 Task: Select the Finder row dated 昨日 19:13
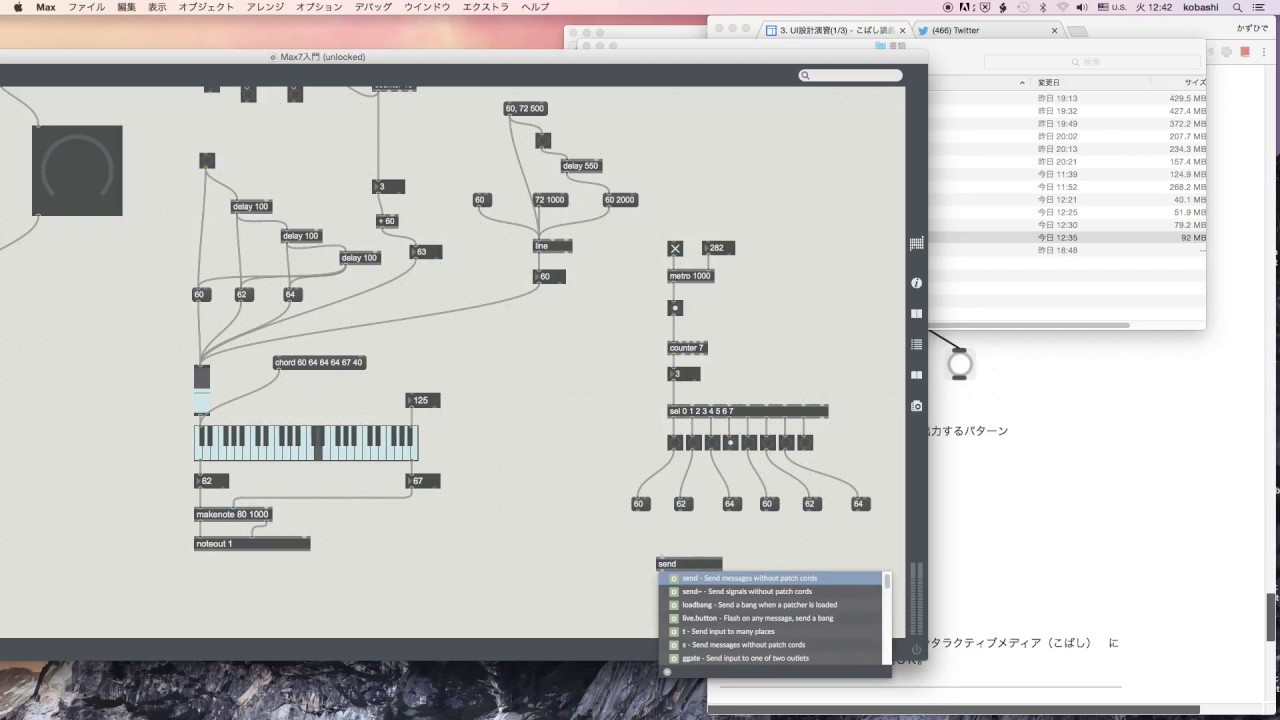point(1067,98)
